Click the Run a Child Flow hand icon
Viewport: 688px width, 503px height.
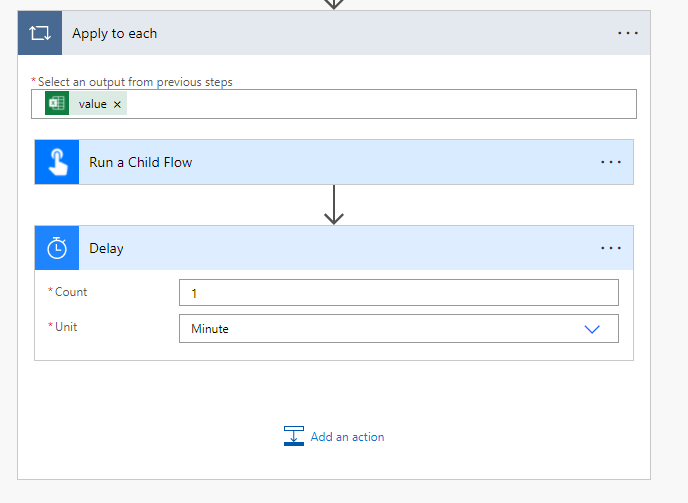tap(57, 162)
